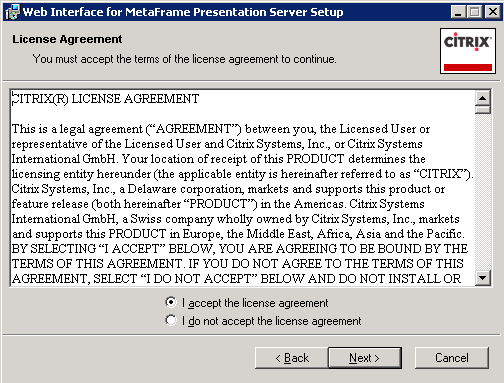504x383 pixels.
Task: Click inside the license agreement text box
Action: 242,188
